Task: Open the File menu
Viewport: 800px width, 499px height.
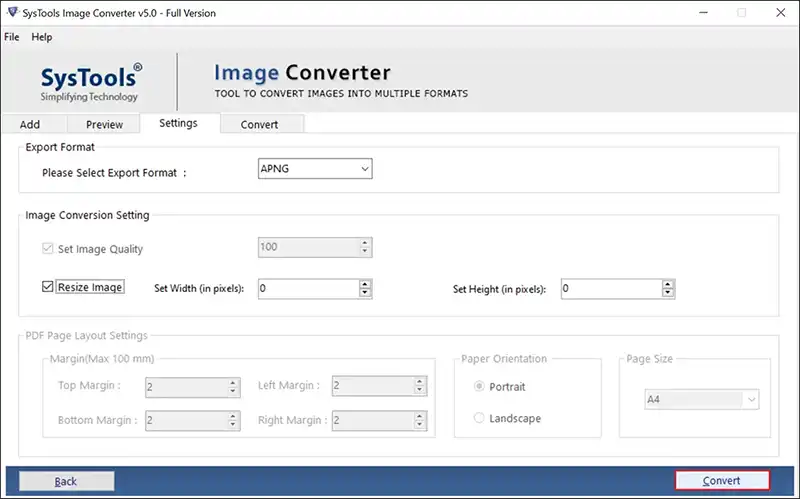Action: 11,37
